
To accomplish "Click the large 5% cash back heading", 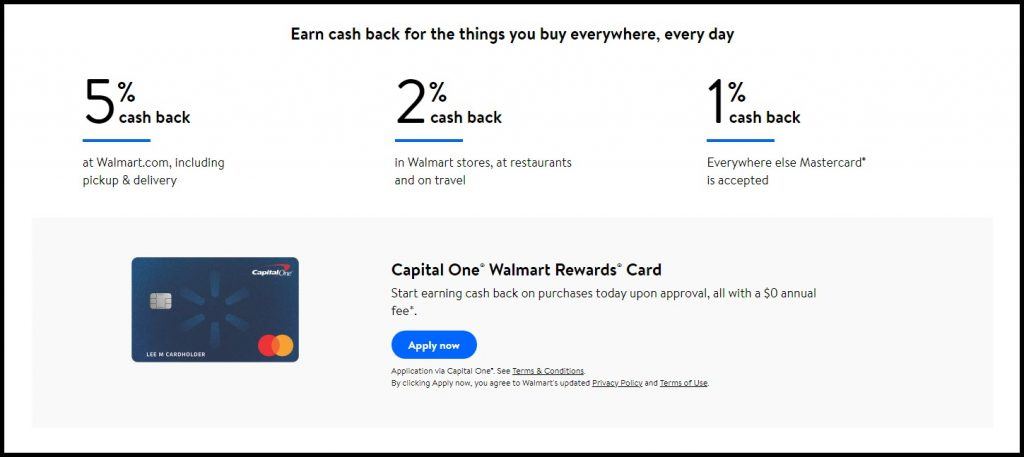I will tap(136, 102).
